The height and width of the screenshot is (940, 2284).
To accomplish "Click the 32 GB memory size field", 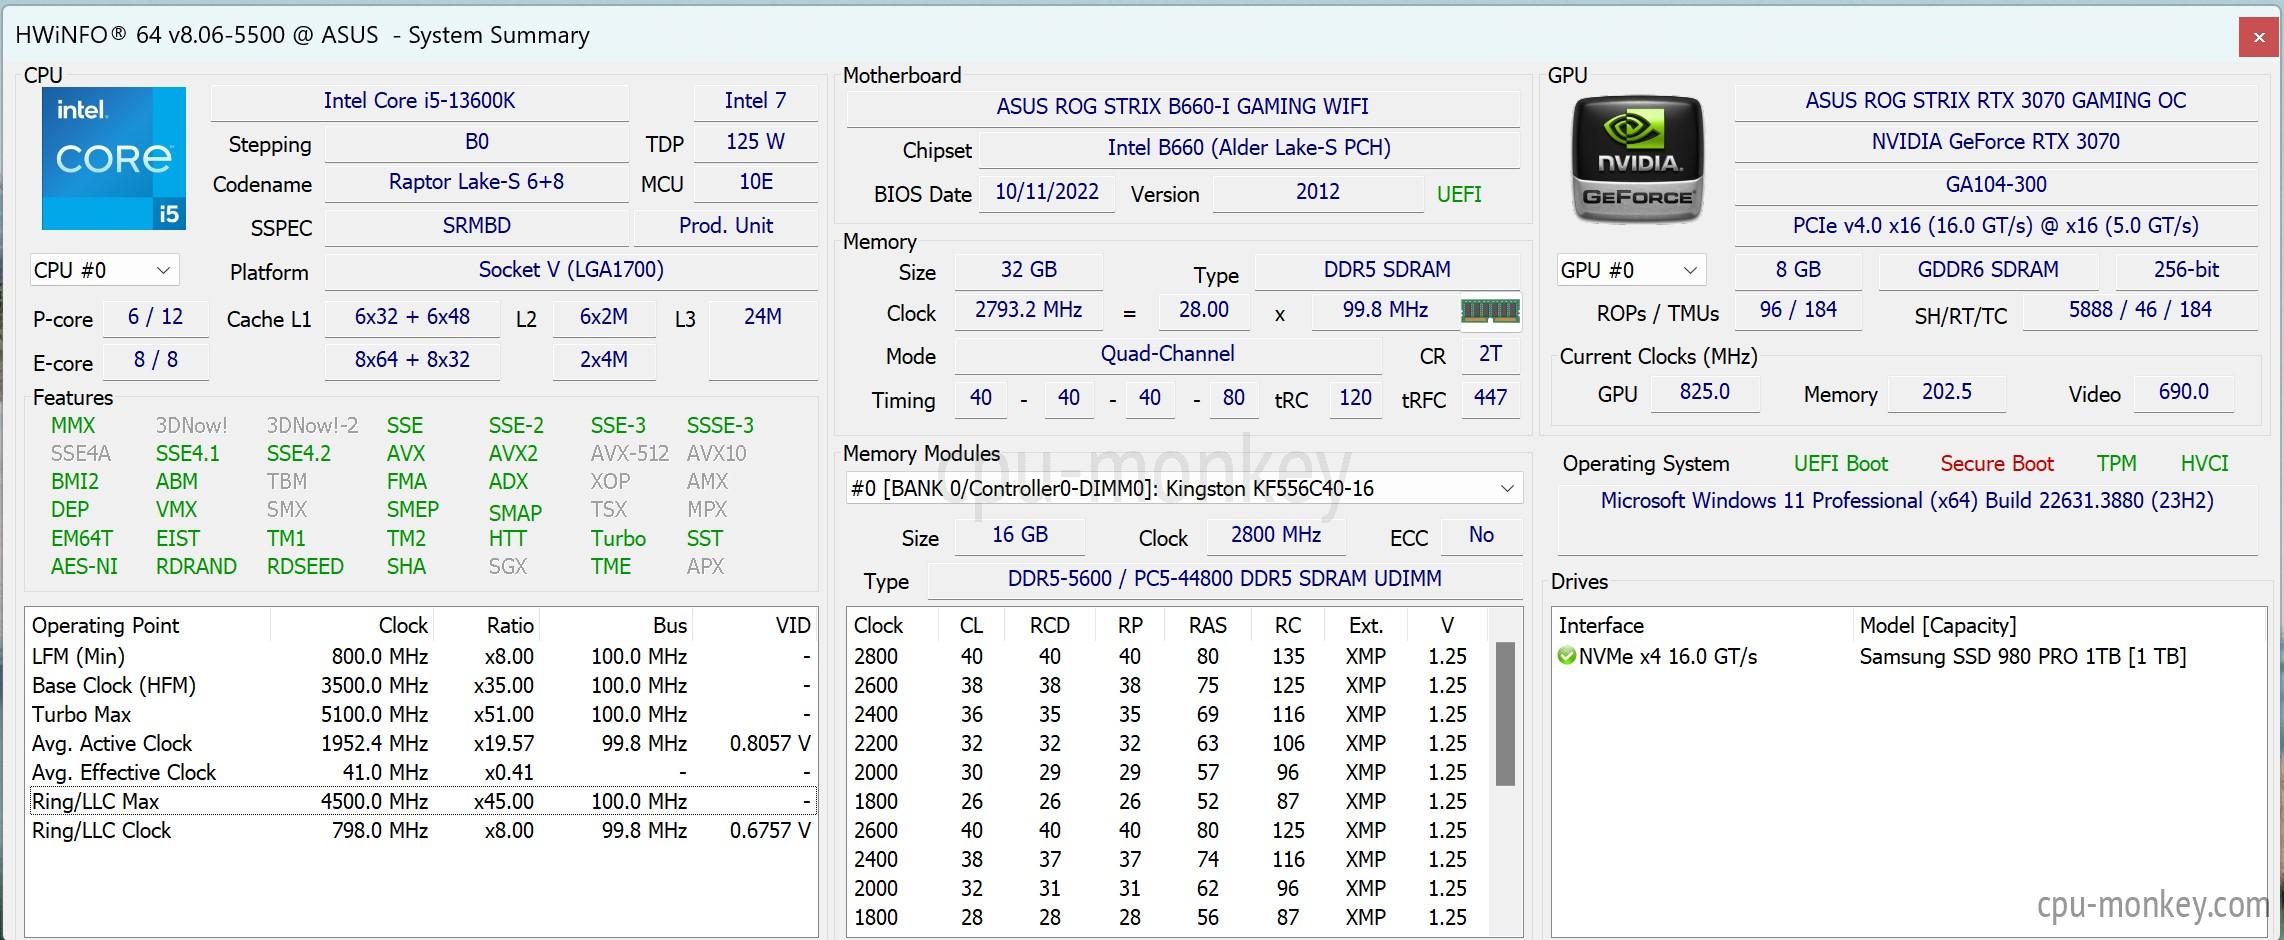I will coord(1029,270).
